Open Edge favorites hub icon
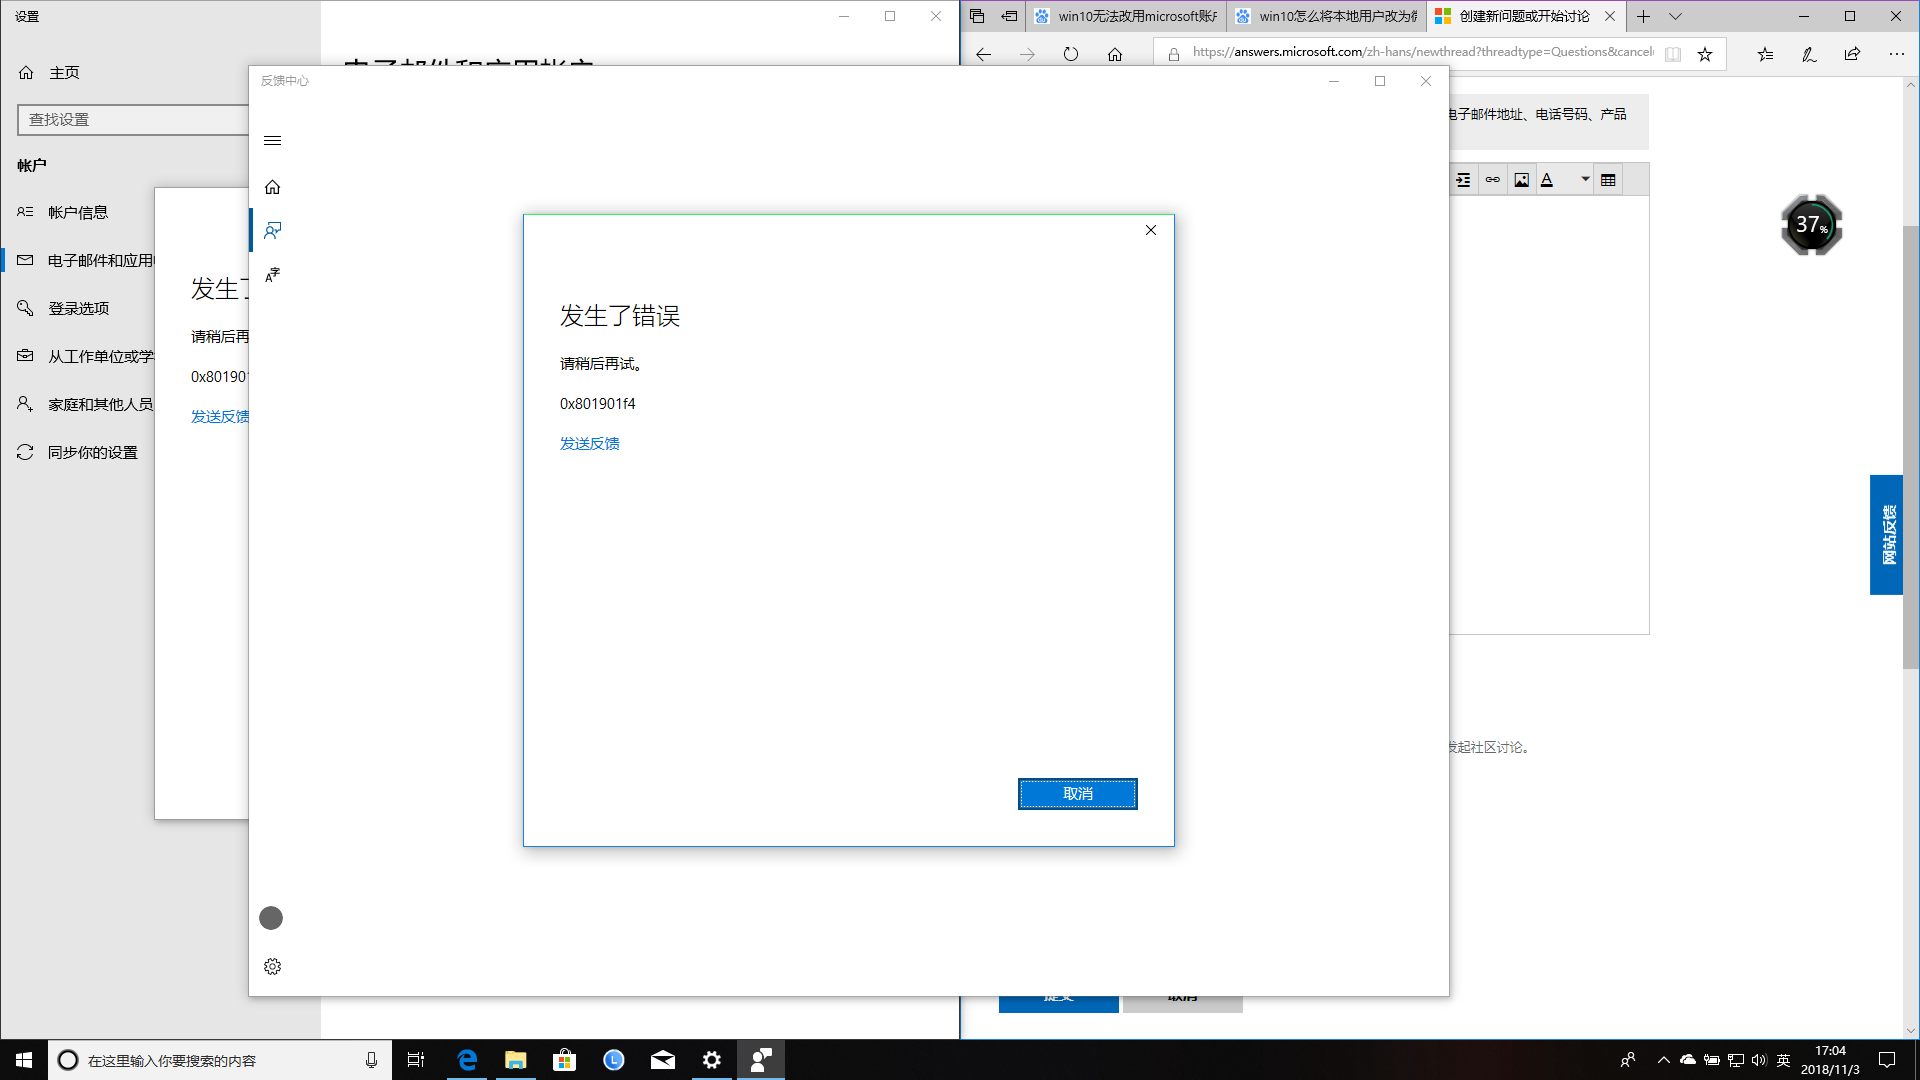This screenshot has height=1080, width=1920. click(x=1765, y=54)
